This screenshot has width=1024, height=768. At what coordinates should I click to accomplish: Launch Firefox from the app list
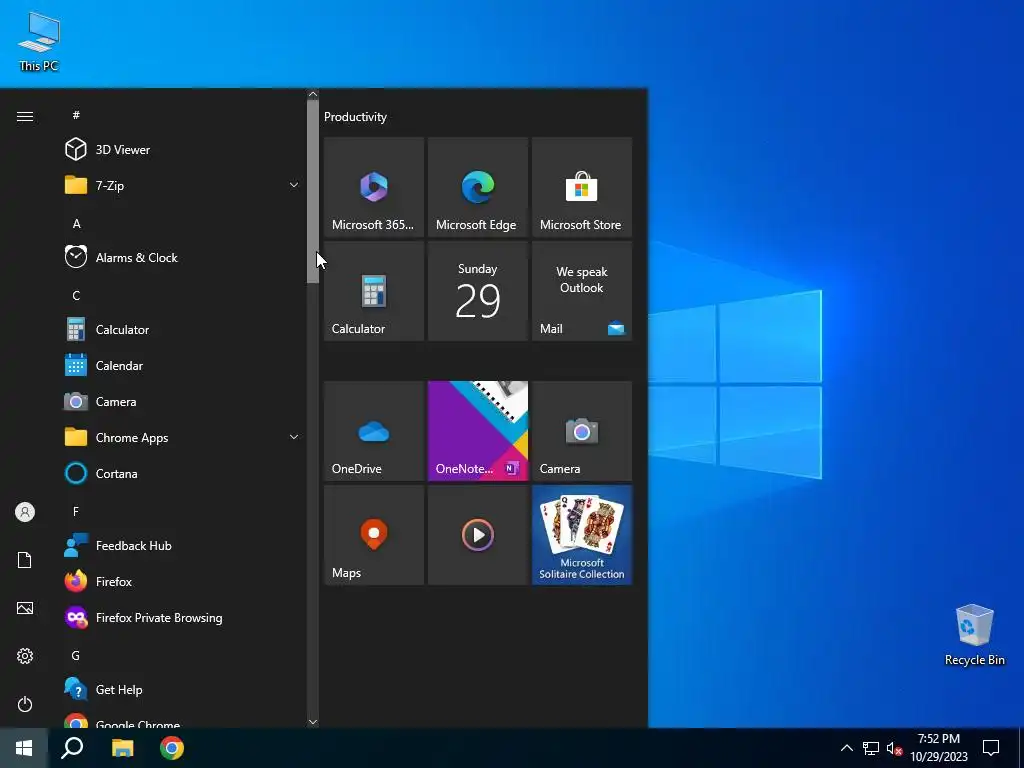click(182, 581)
